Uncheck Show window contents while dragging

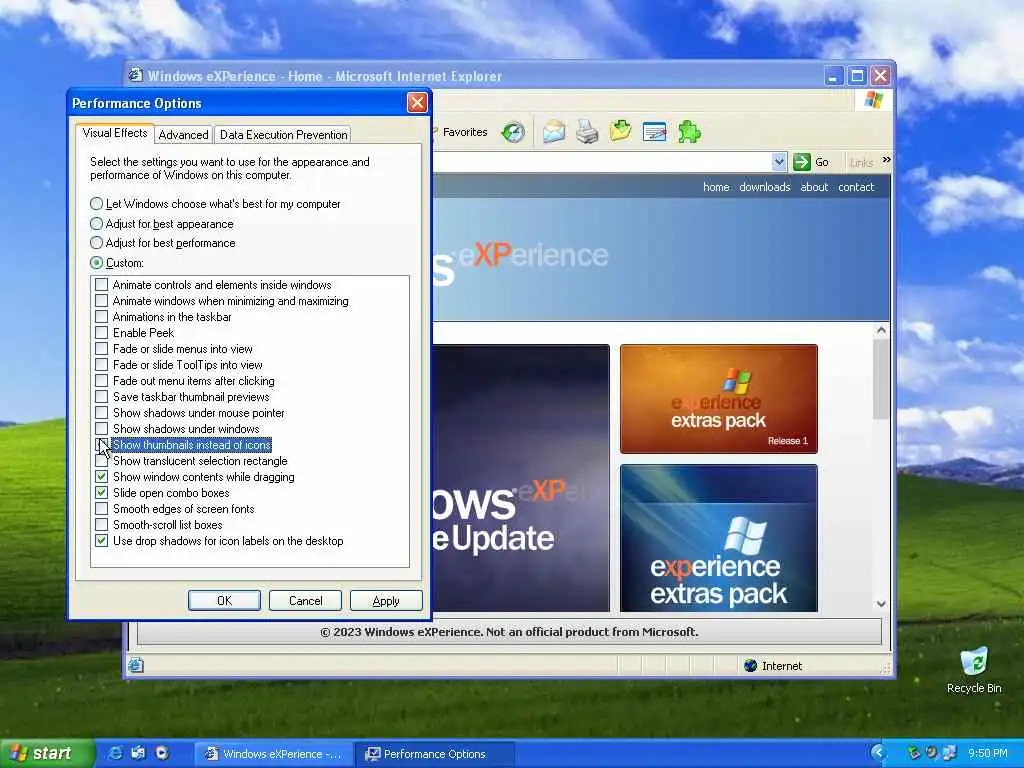pyautogui.click(x=102, y=477)
